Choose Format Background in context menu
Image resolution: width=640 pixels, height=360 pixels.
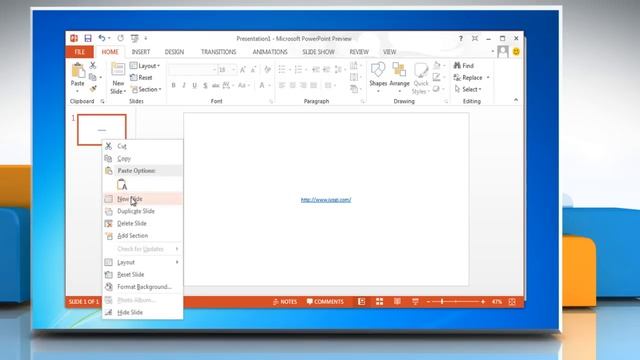pos(142,287)
